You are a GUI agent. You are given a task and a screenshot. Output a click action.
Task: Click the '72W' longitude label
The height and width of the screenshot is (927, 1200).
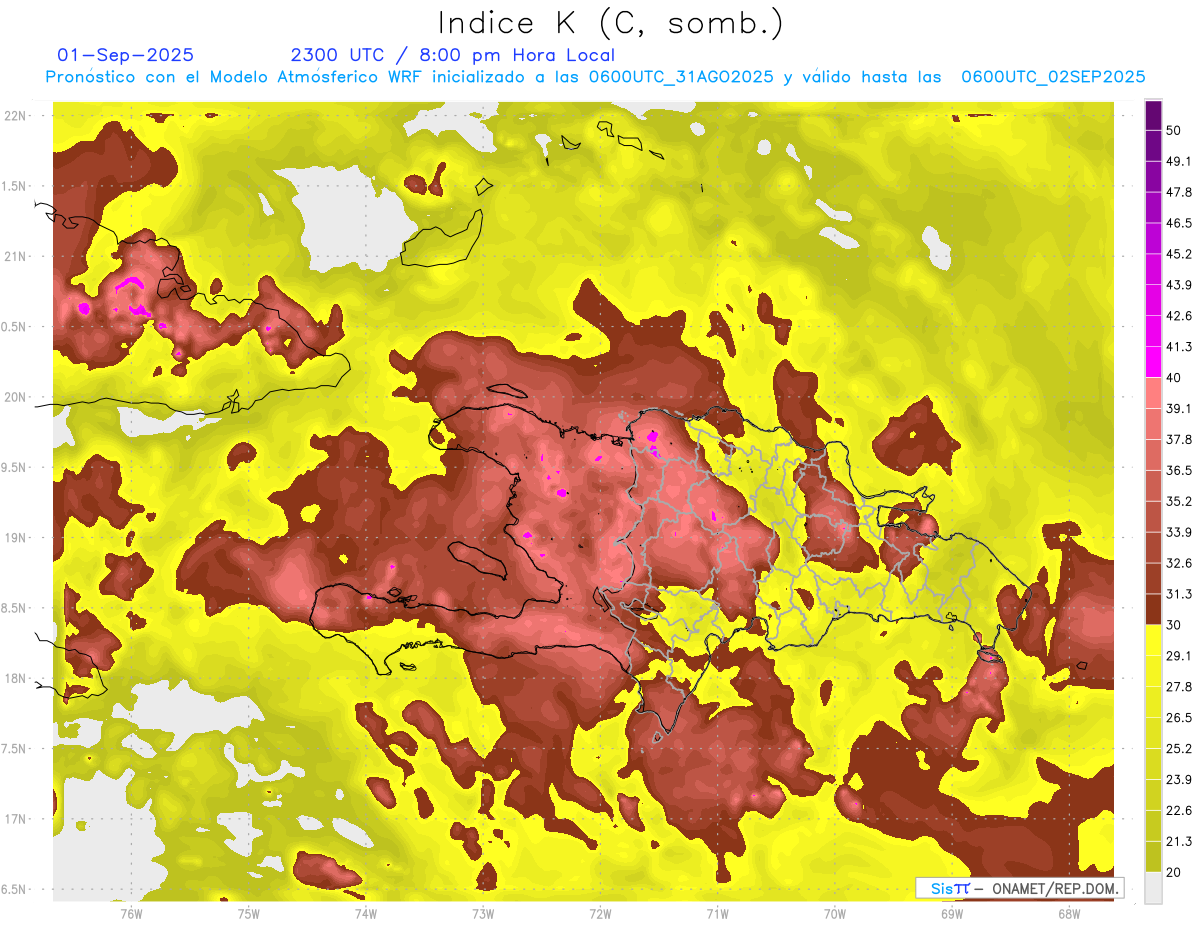point(600,913)
